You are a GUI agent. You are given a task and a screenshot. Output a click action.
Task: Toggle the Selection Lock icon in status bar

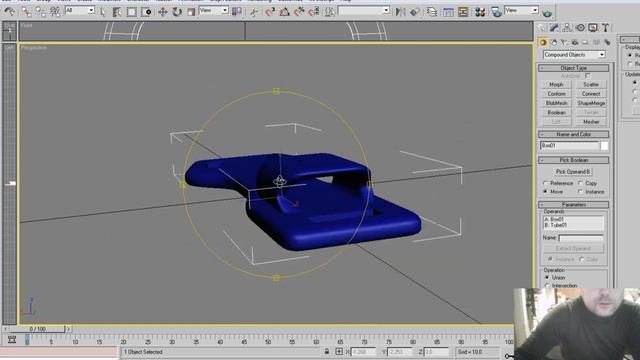(327, 351)
